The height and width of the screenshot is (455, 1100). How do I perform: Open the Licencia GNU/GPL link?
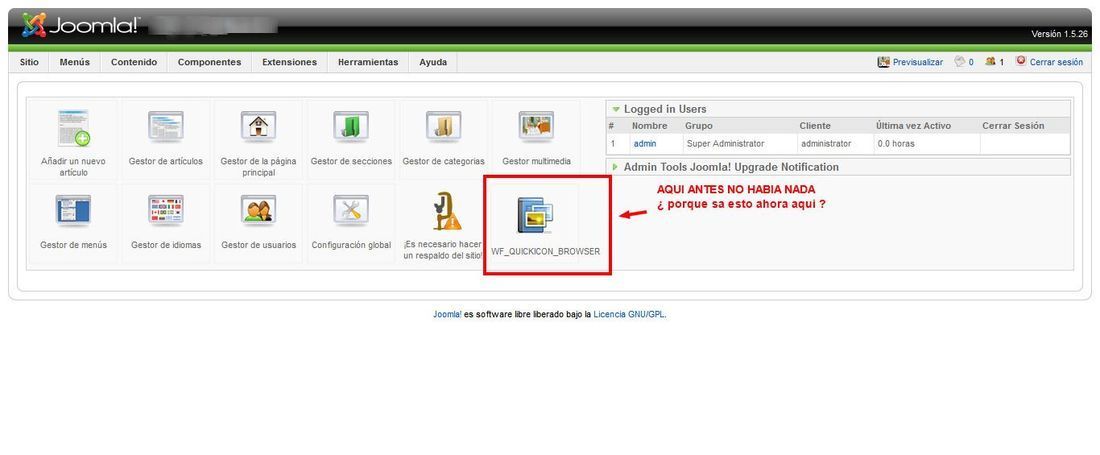coord(629,315)
